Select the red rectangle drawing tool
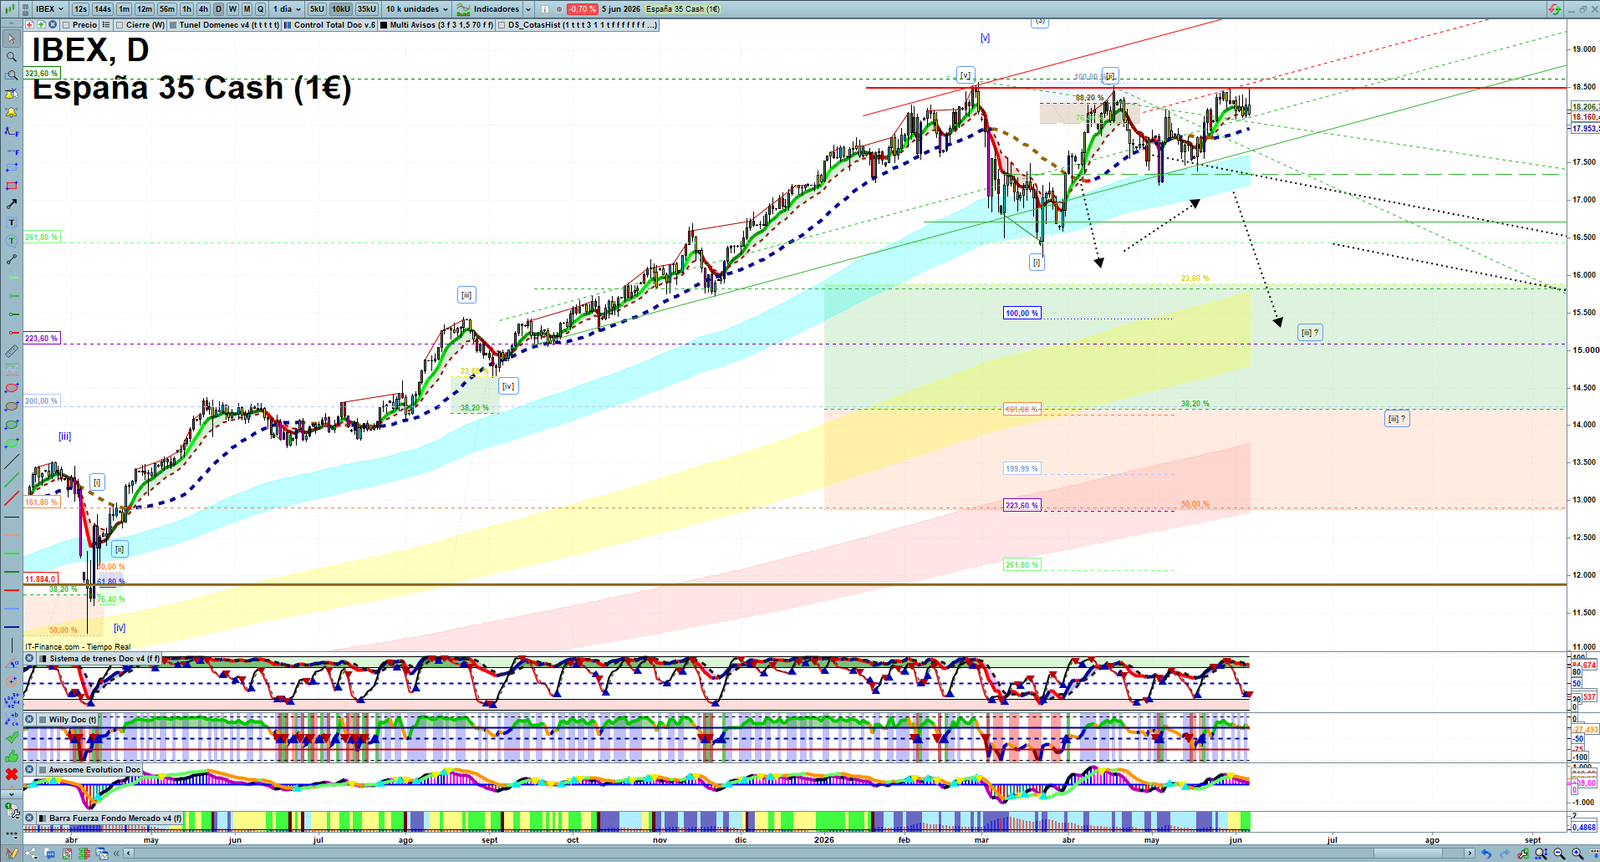1600x862 pixels. point(12,186)
